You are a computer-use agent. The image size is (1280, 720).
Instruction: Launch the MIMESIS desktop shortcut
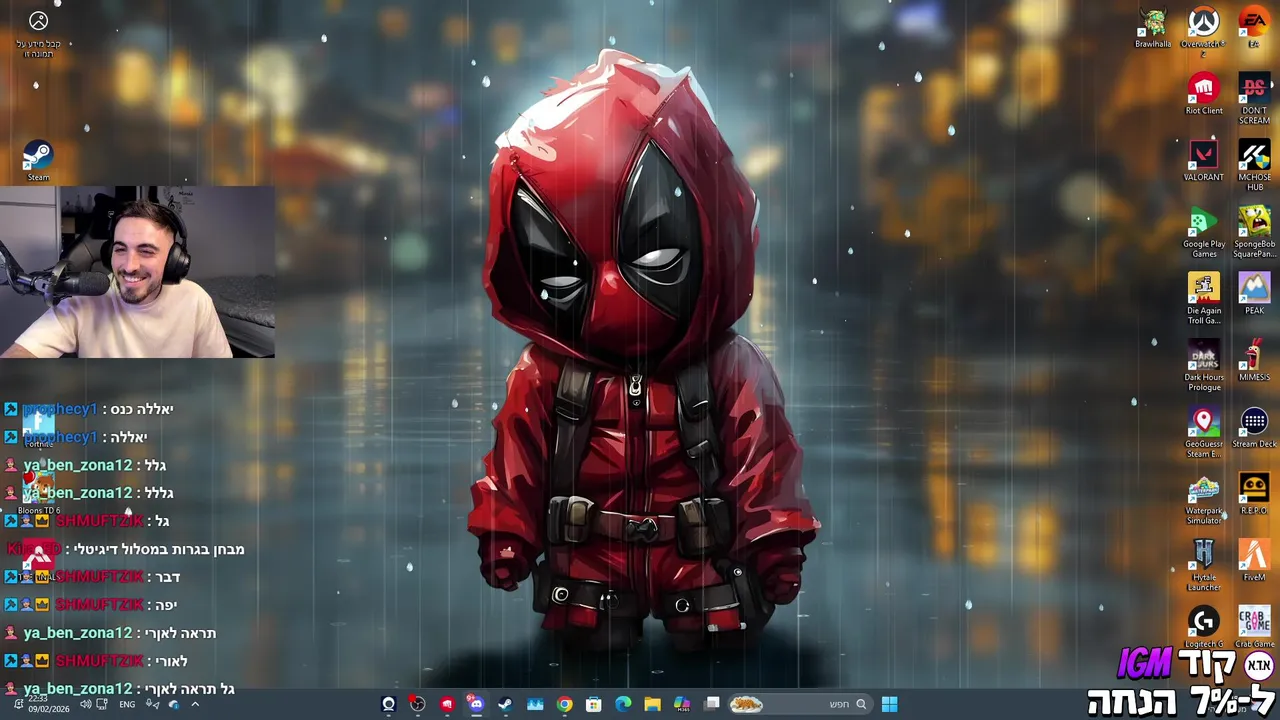[1254, 362]
